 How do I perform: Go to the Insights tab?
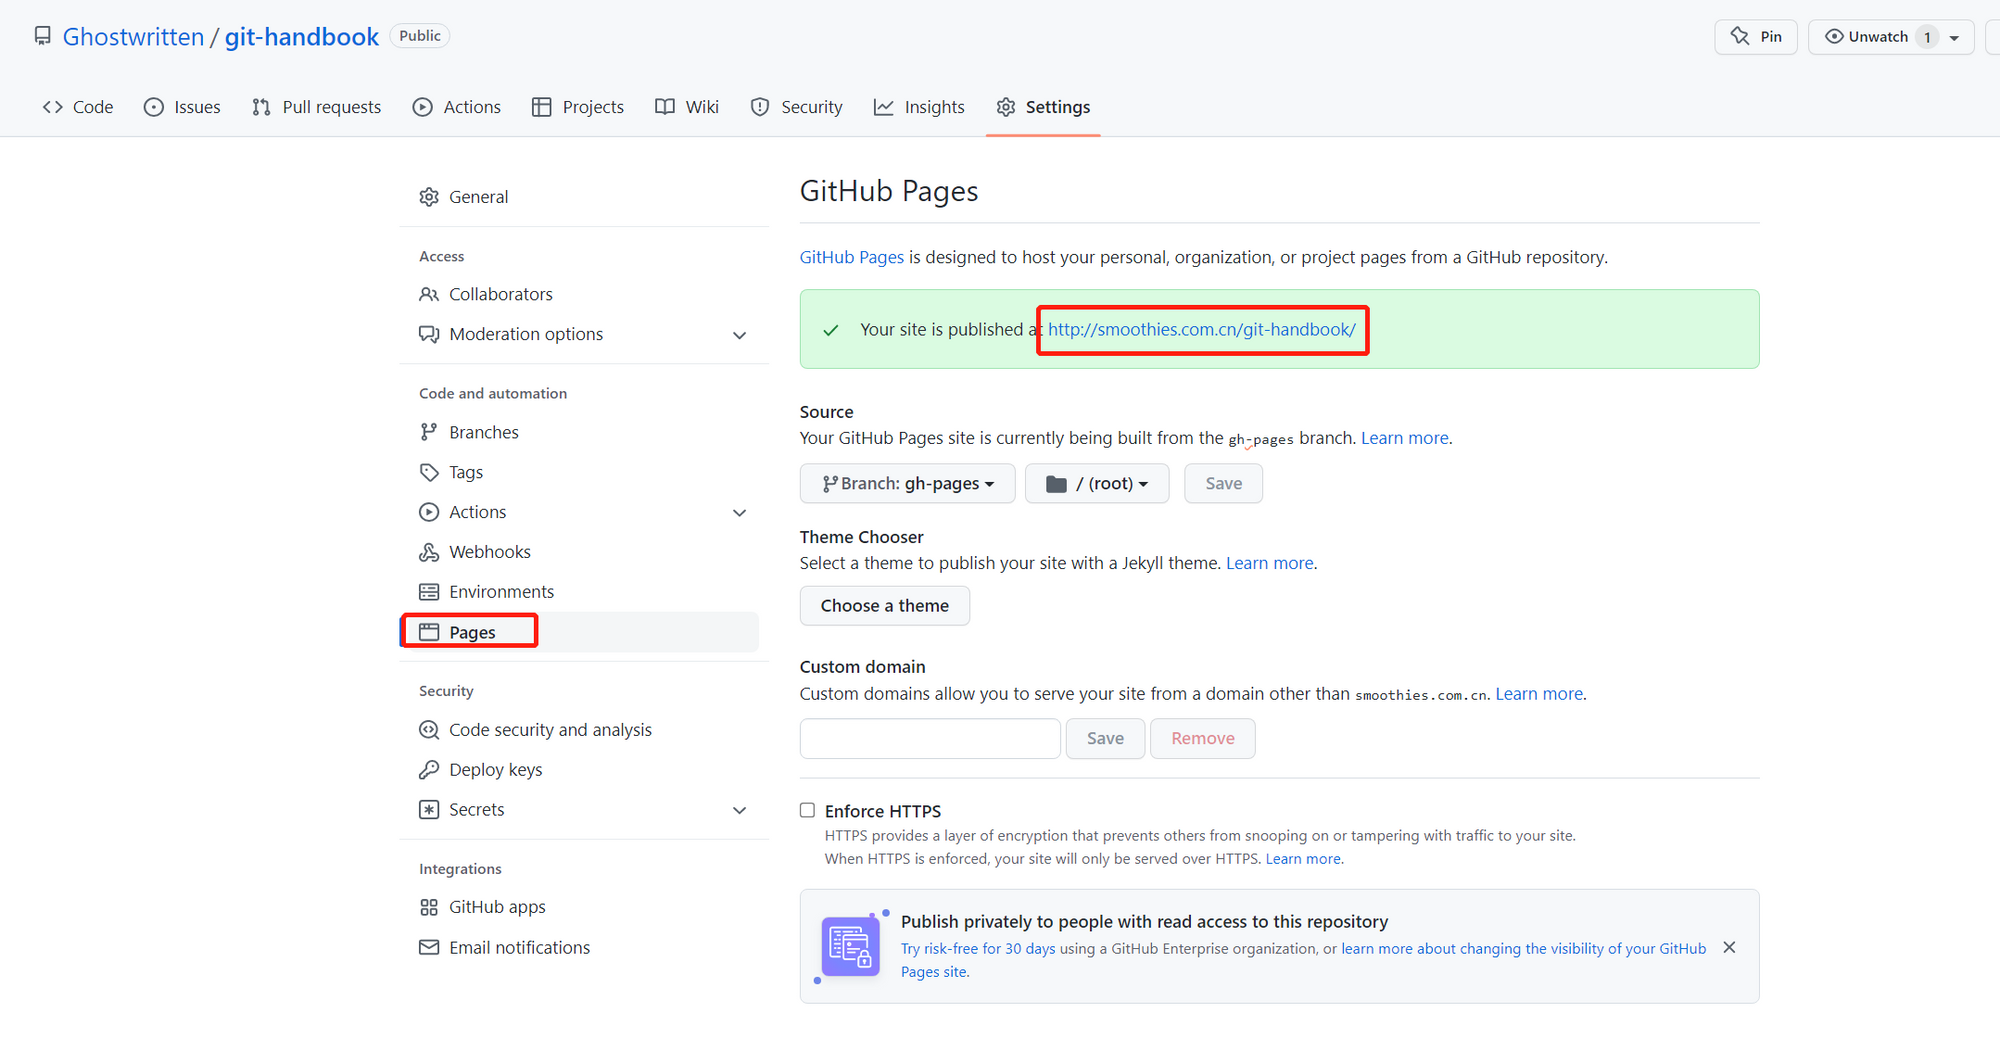pos(919,107)
